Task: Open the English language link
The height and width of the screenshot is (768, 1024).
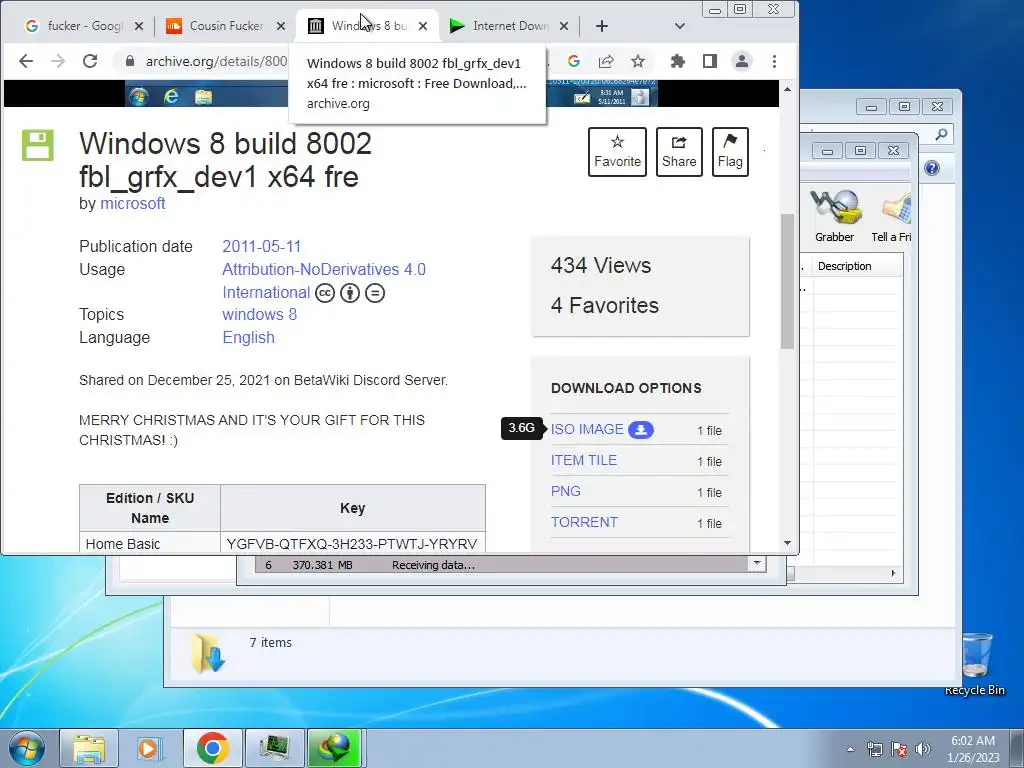Action: click(x=248, y=338)
